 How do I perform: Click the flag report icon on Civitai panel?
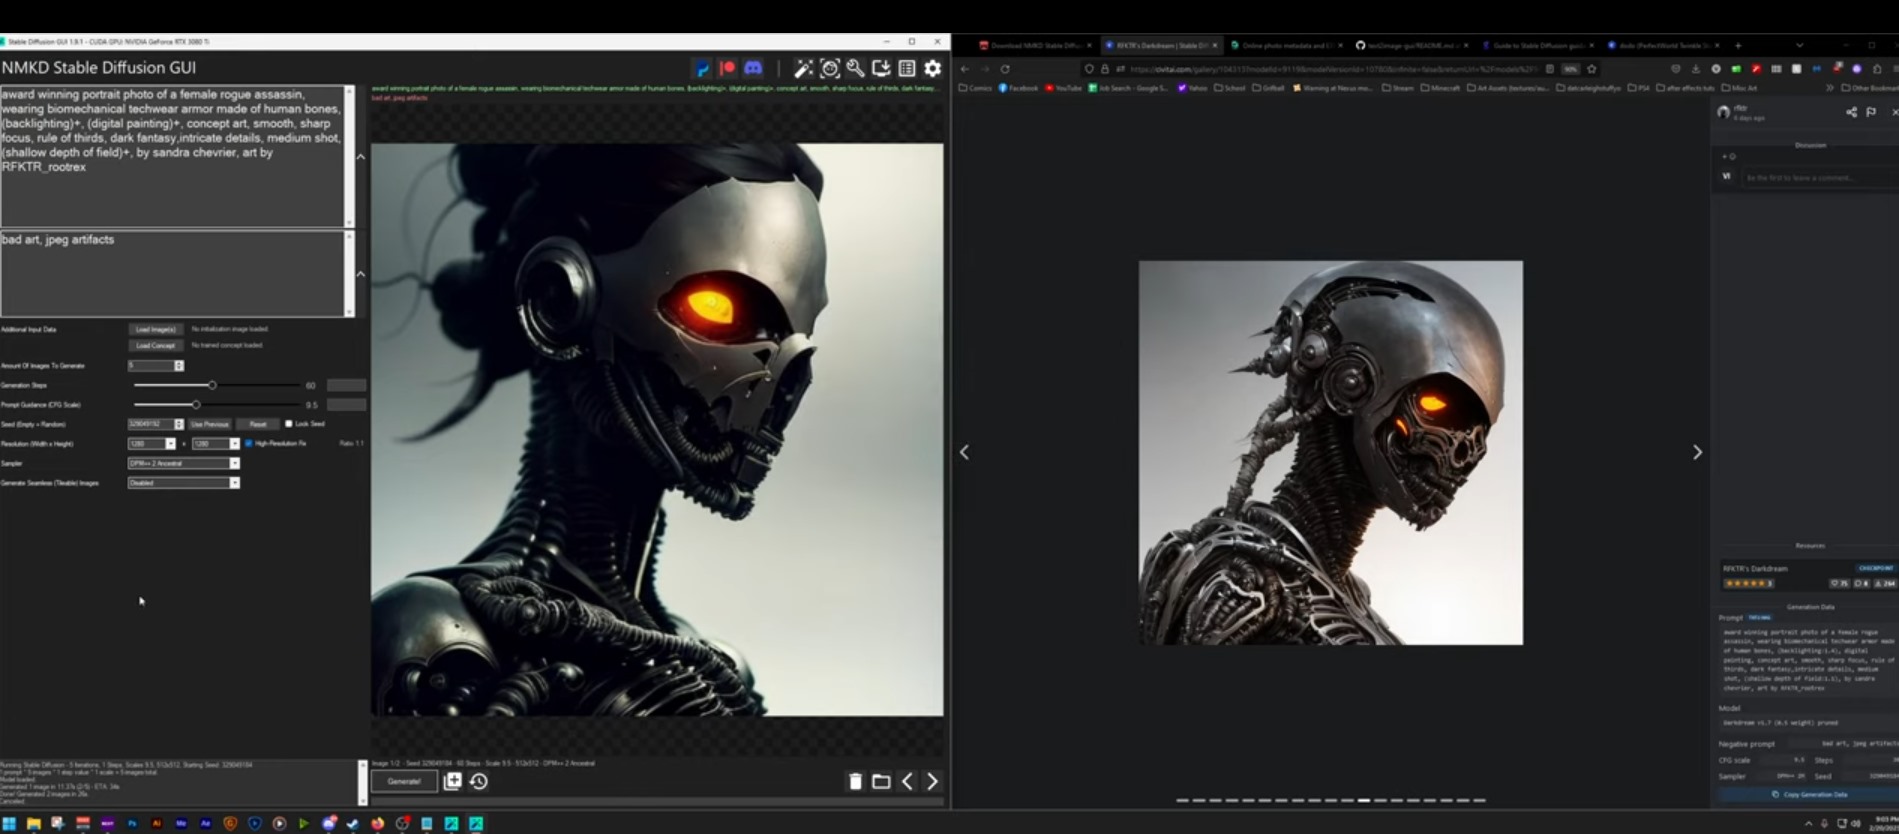[x=1871, y=112]
